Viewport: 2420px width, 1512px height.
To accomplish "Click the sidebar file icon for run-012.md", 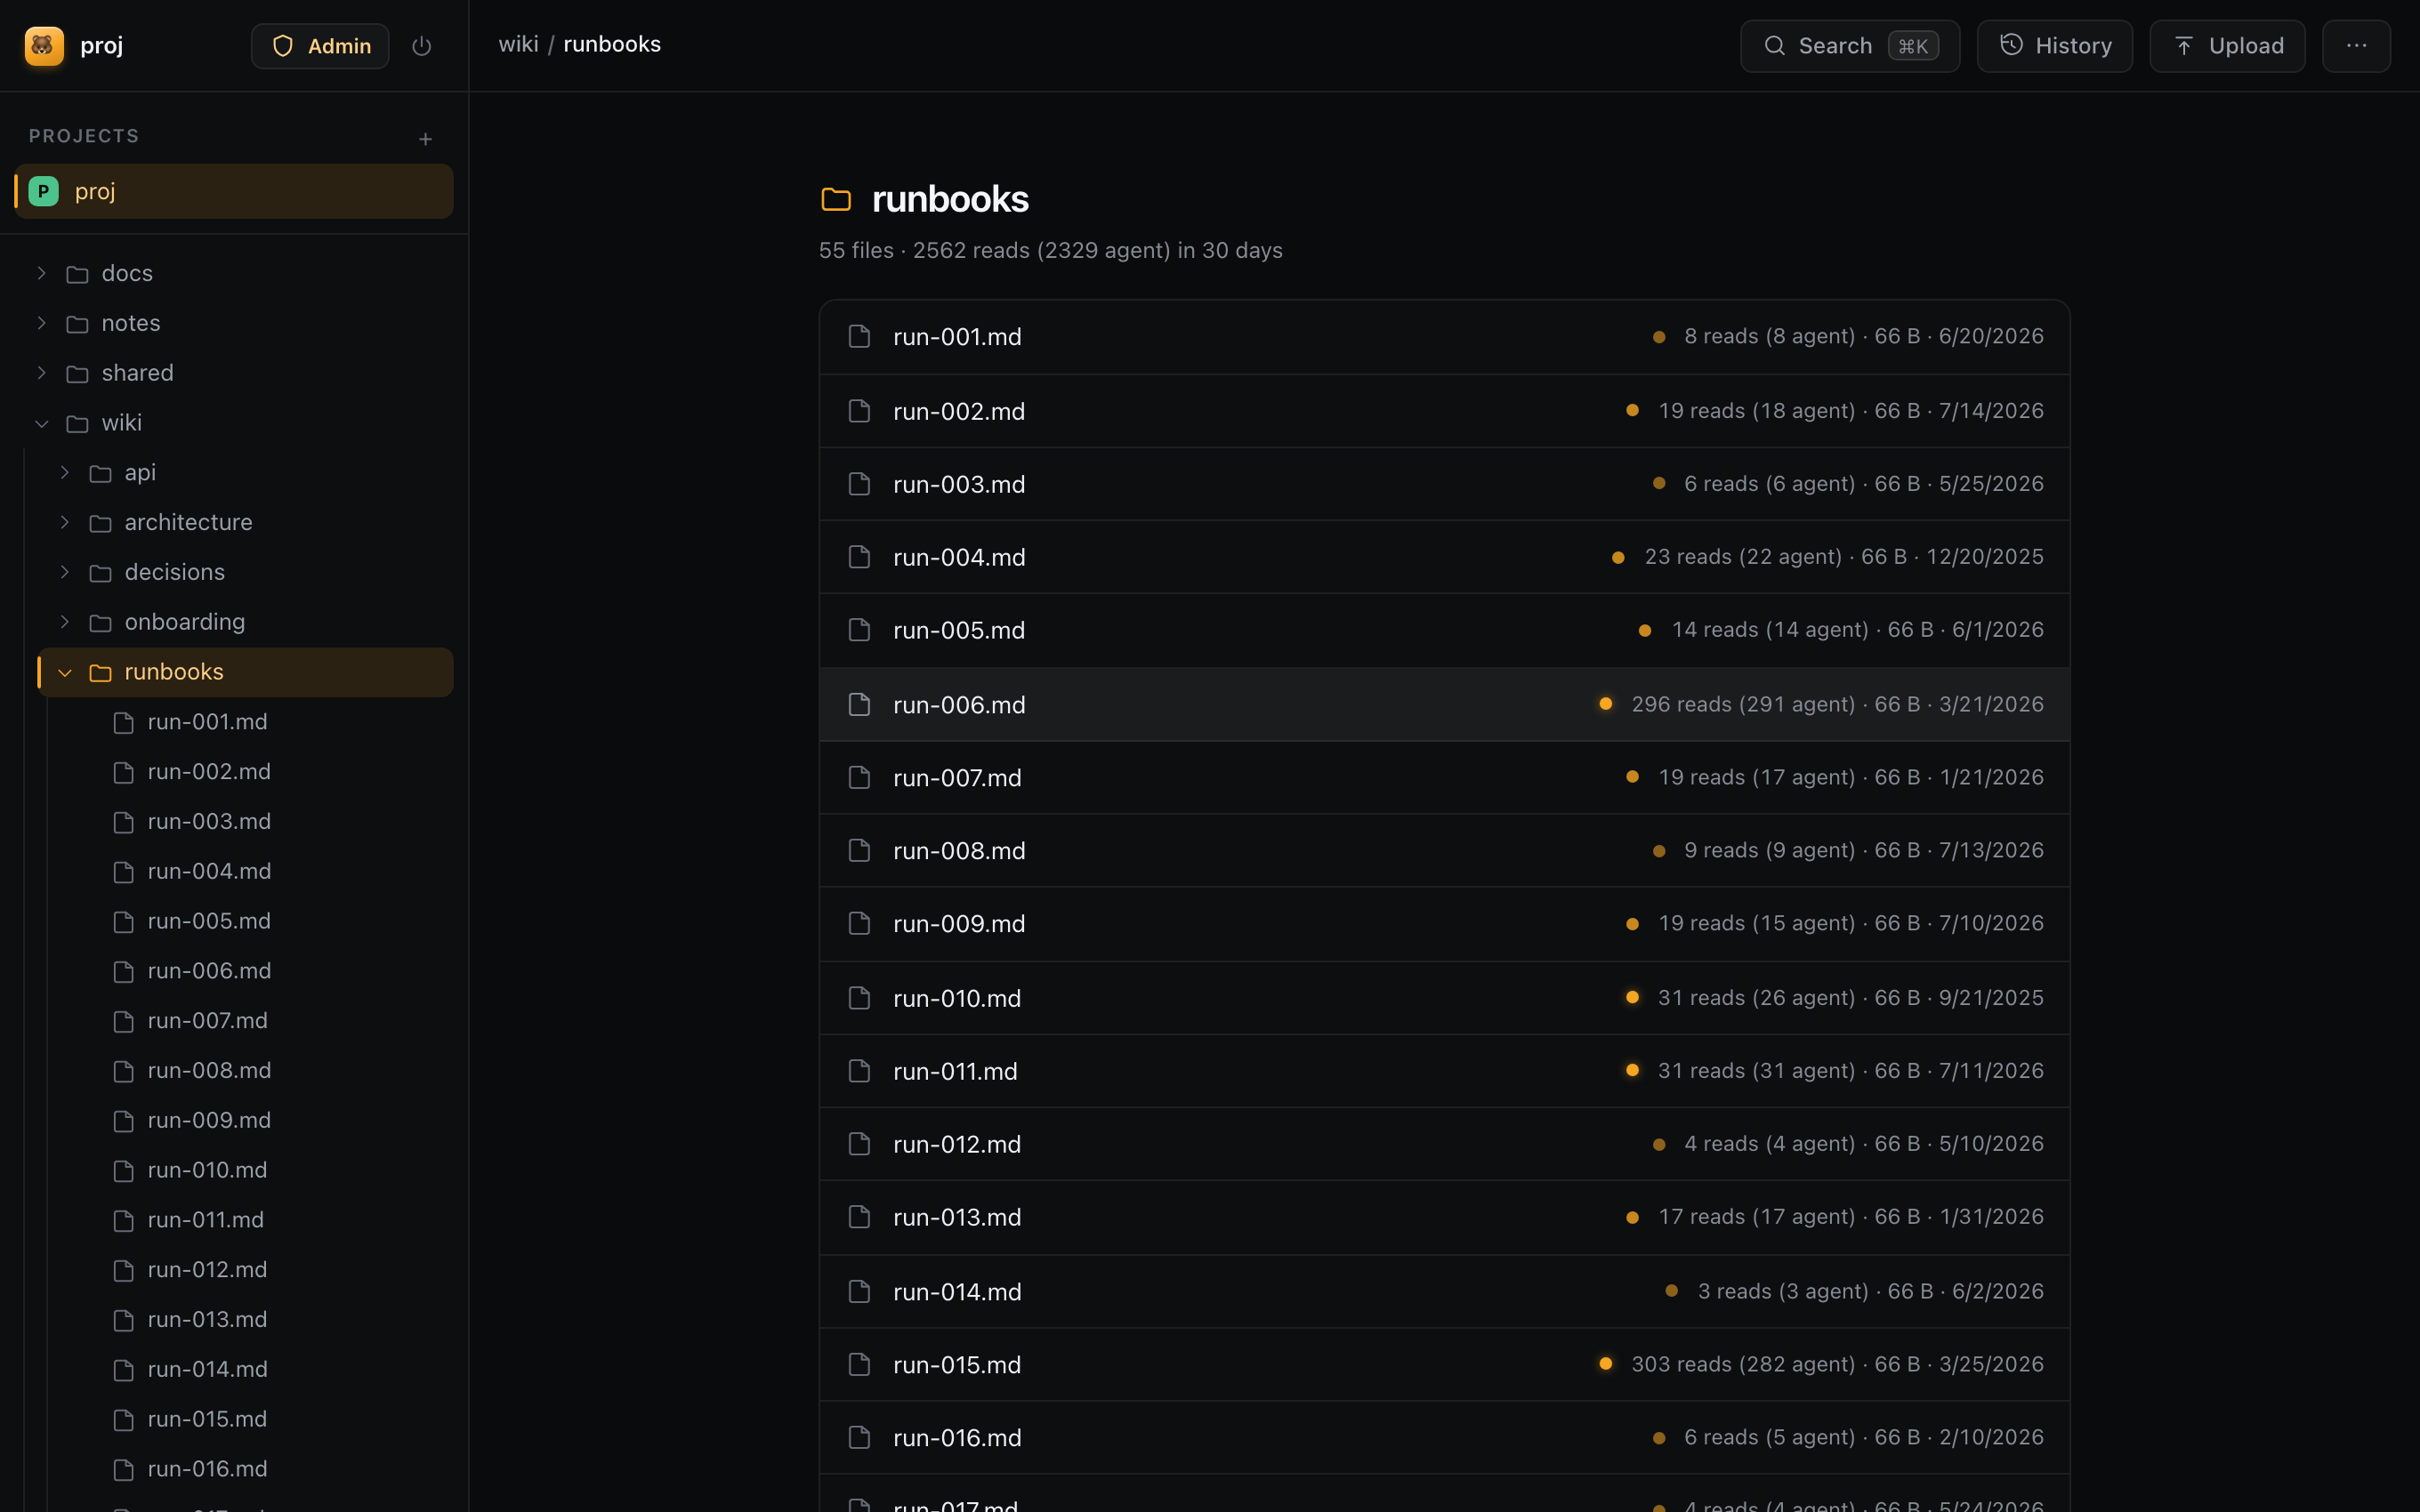I will point(123,1270).
